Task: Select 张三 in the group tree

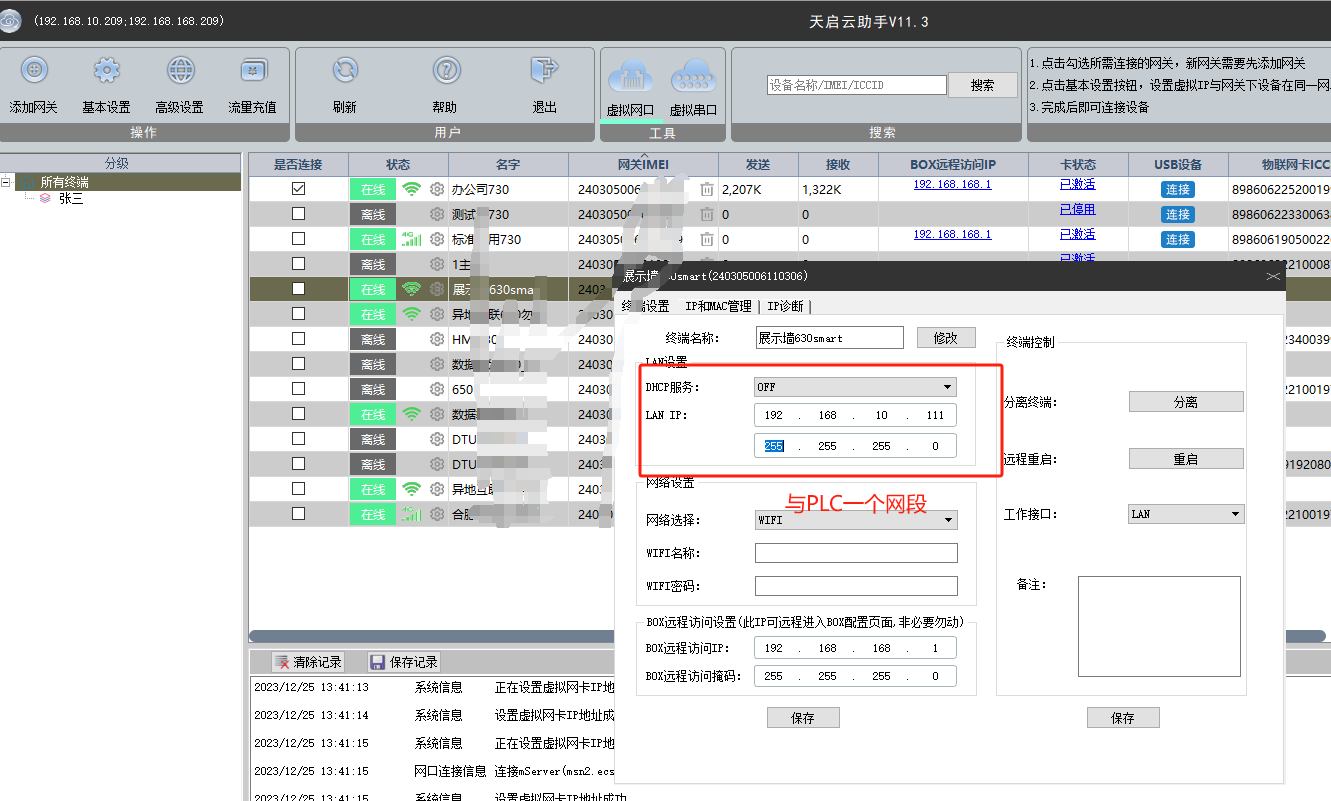Action: point(71,198)
